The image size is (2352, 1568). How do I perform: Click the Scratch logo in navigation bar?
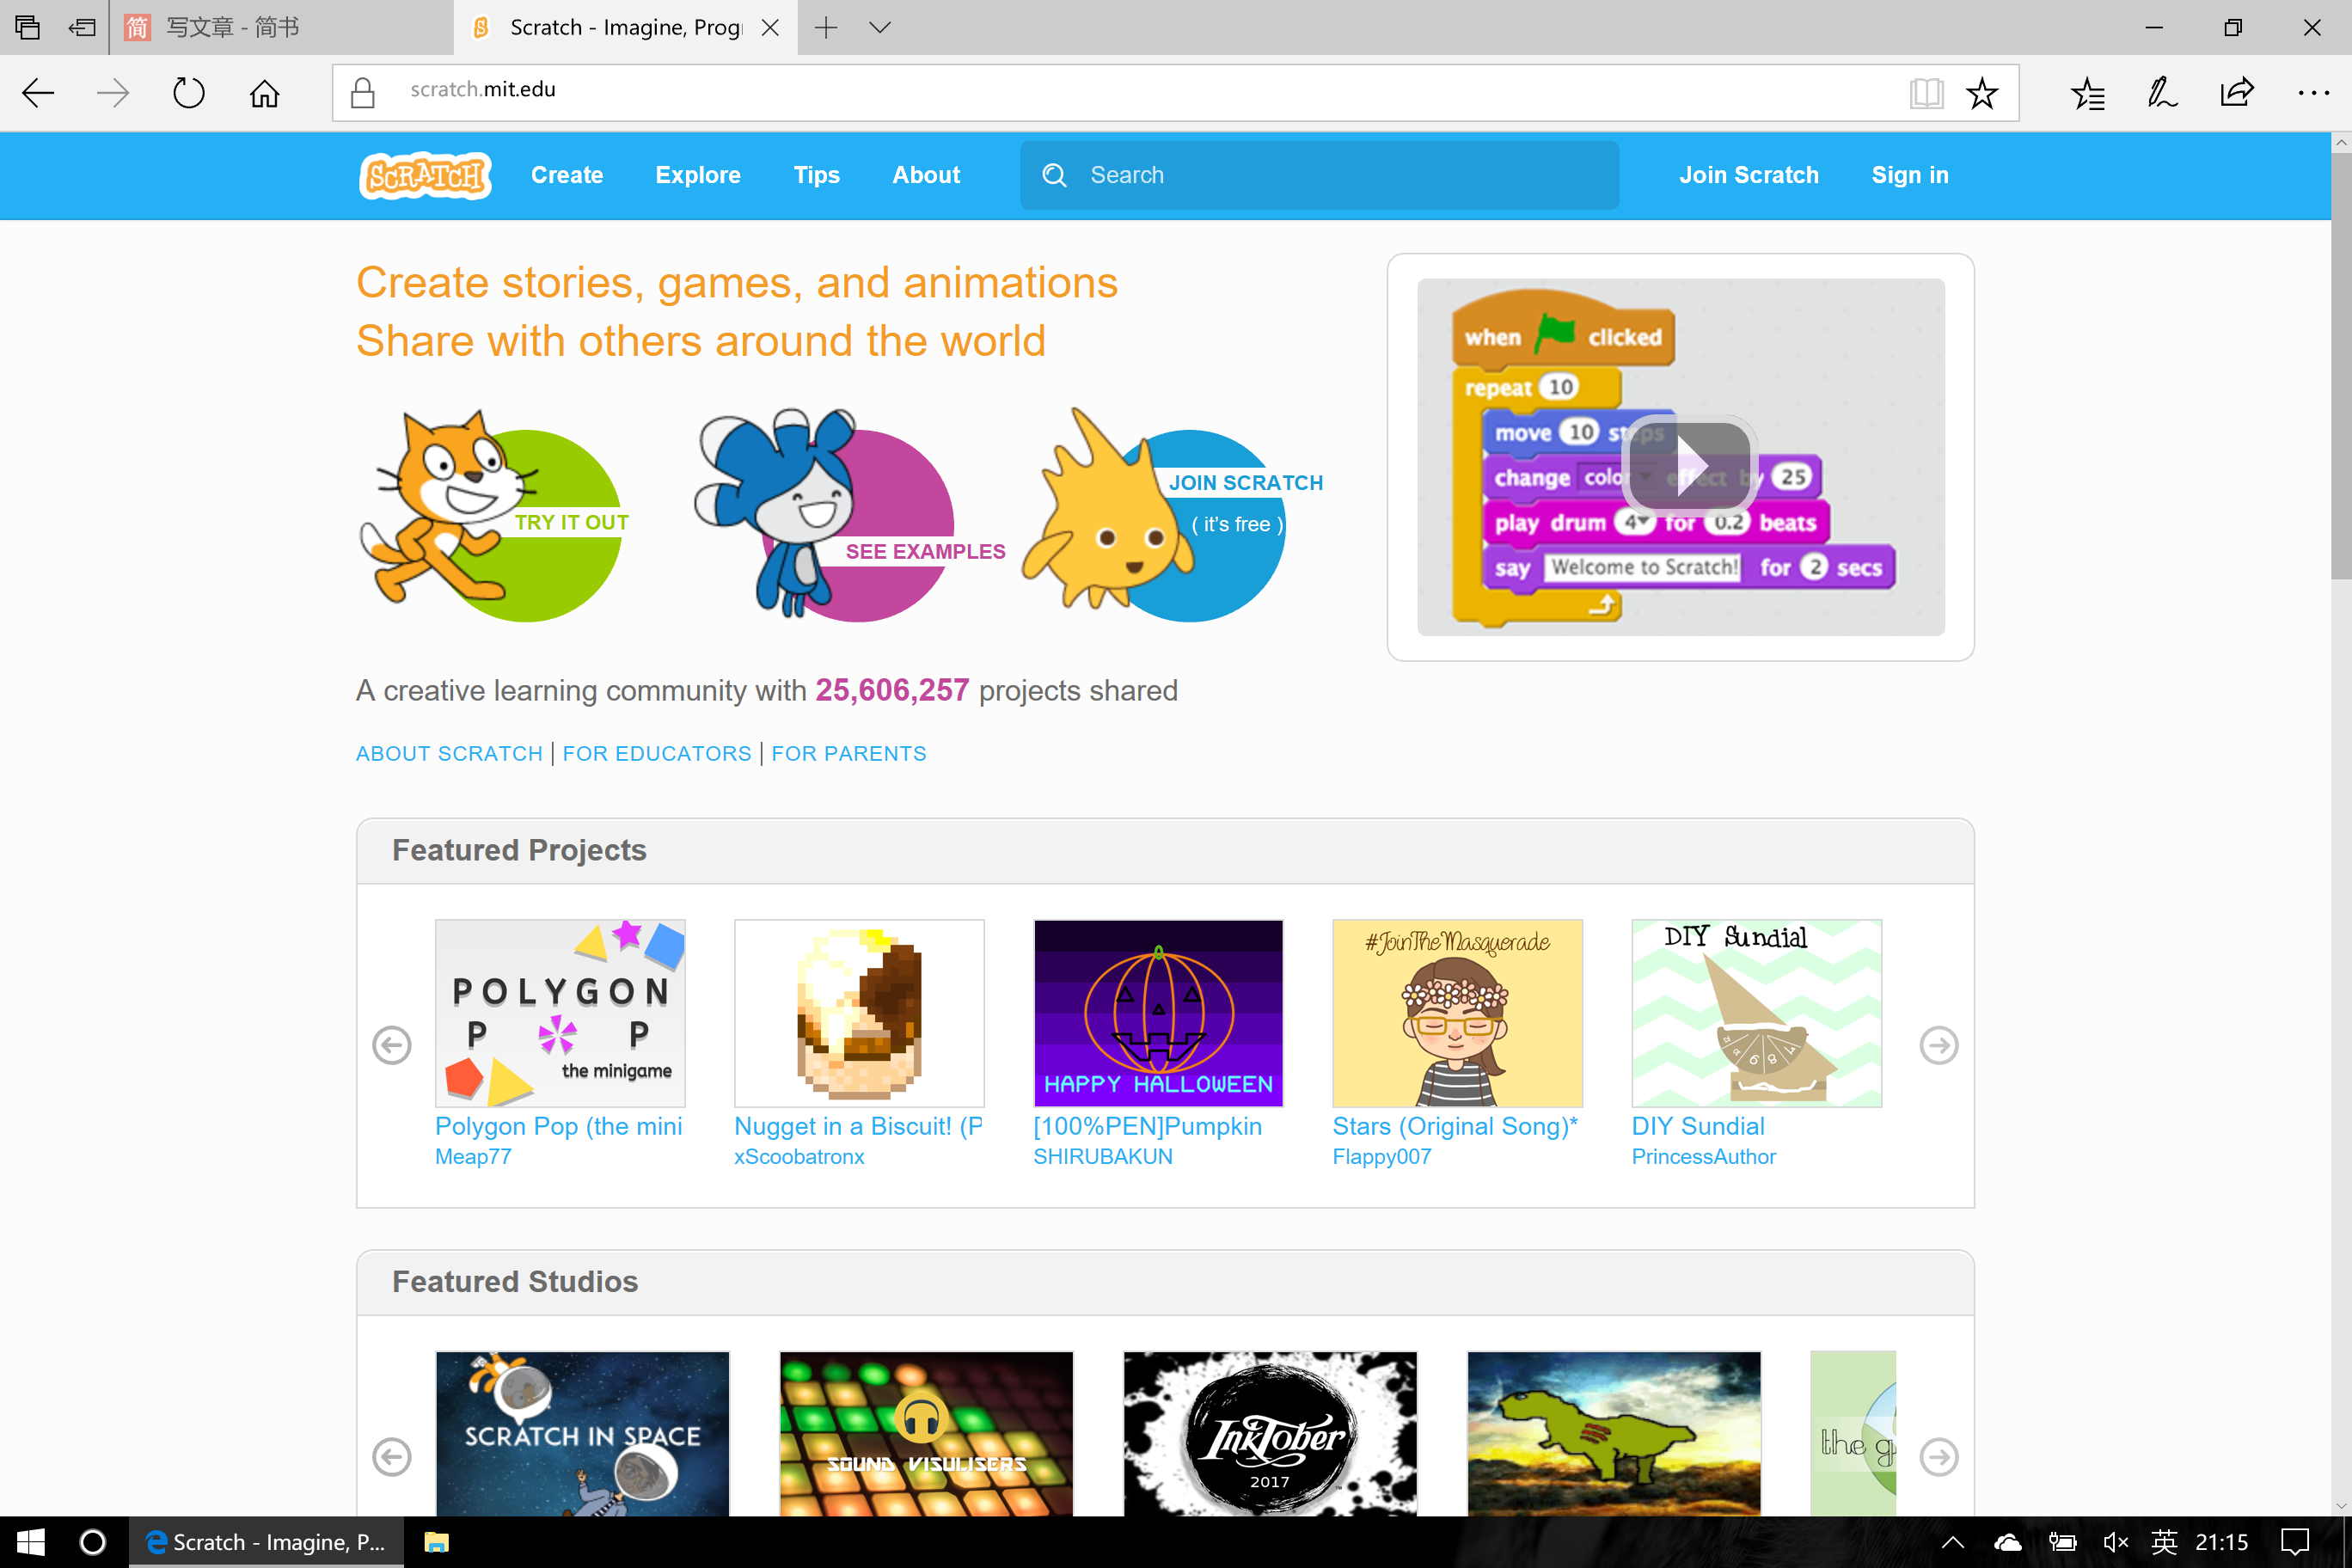coord(425,176)
